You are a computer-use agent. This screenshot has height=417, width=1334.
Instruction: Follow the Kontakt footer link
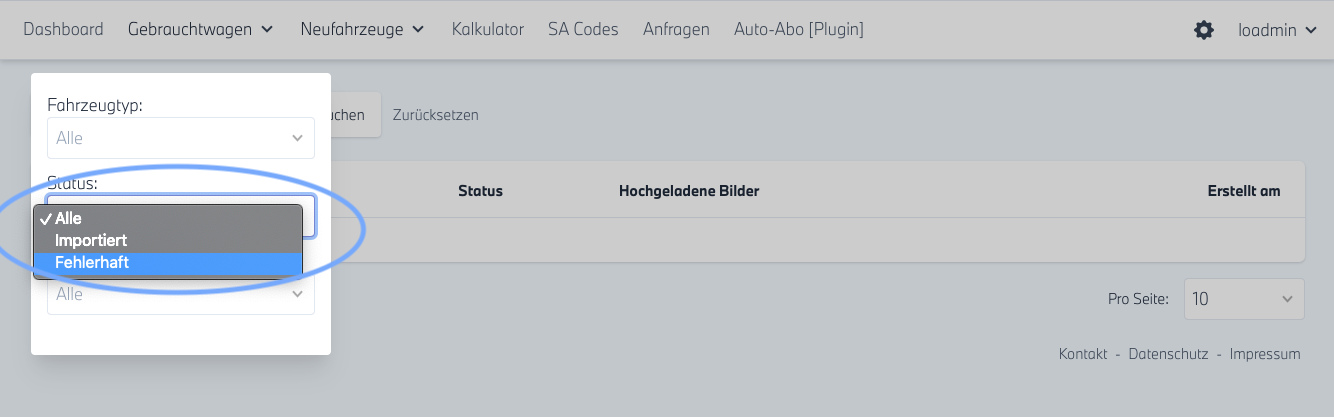tap(1083, 354)
